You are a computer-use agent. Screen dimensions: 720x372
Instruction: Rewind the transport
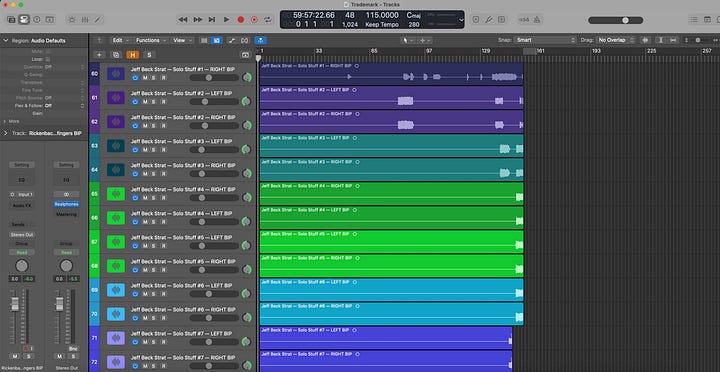click(182, 20)
